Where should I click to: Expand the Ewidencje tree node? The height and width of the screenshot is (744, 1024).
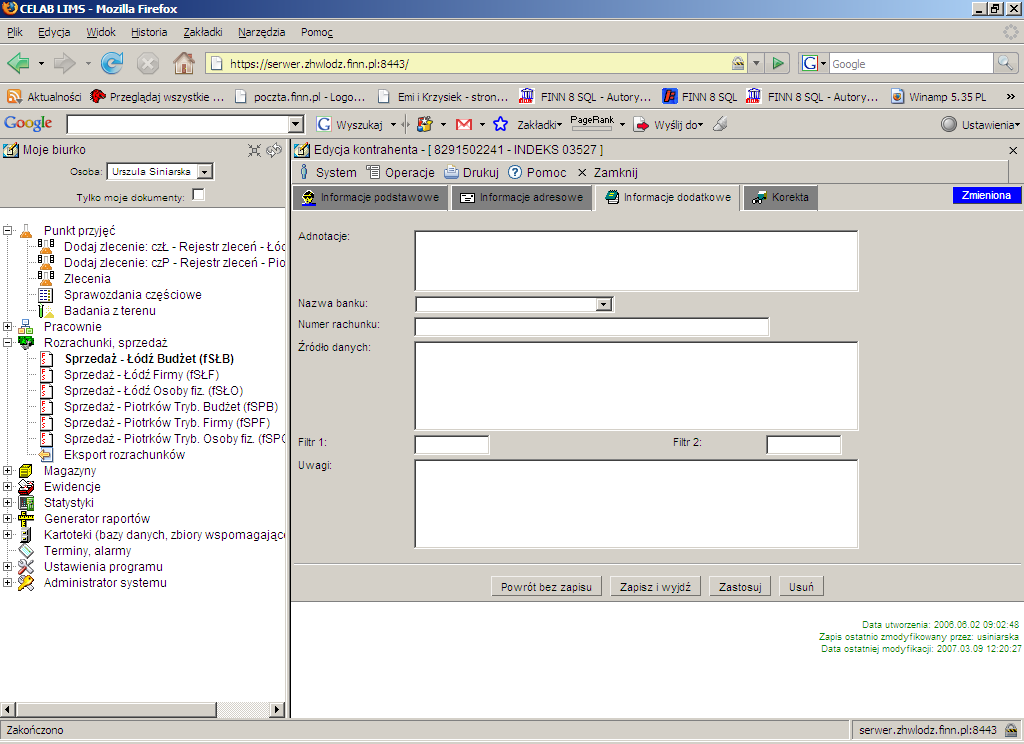(x=7, y=487)
